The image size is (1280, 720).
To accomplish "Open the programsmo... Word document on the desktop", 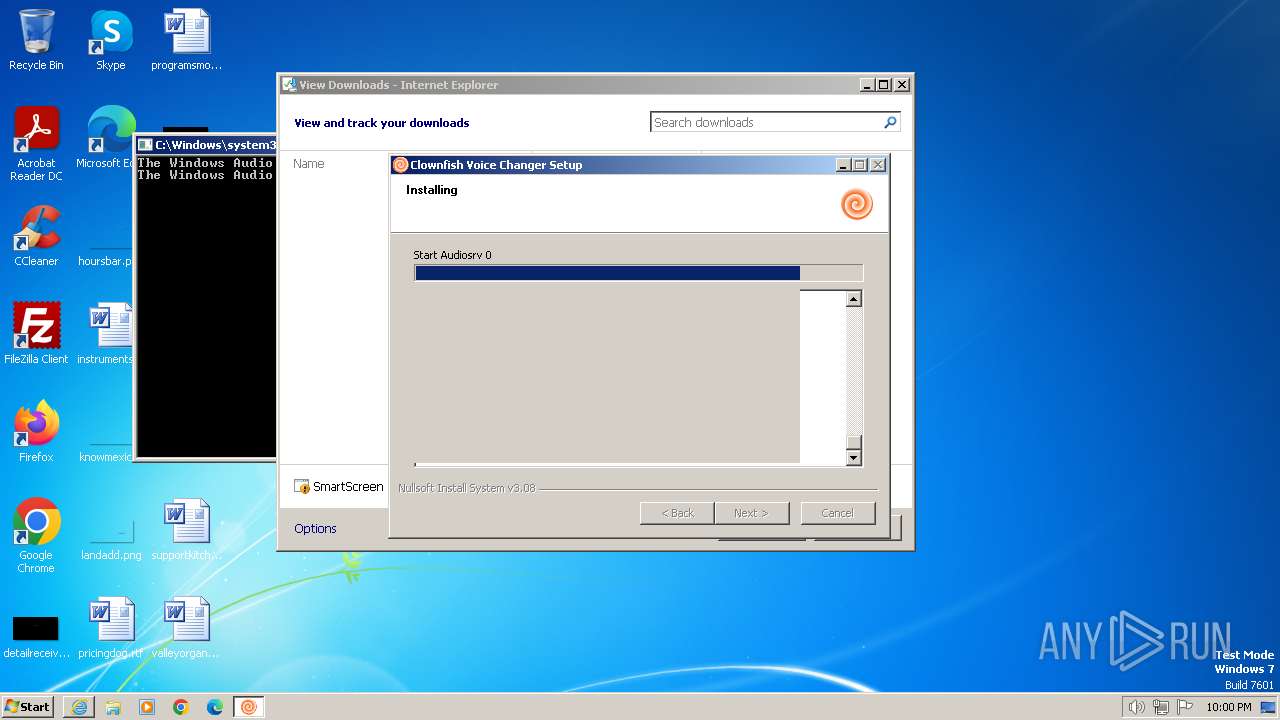I will [187, 40].
